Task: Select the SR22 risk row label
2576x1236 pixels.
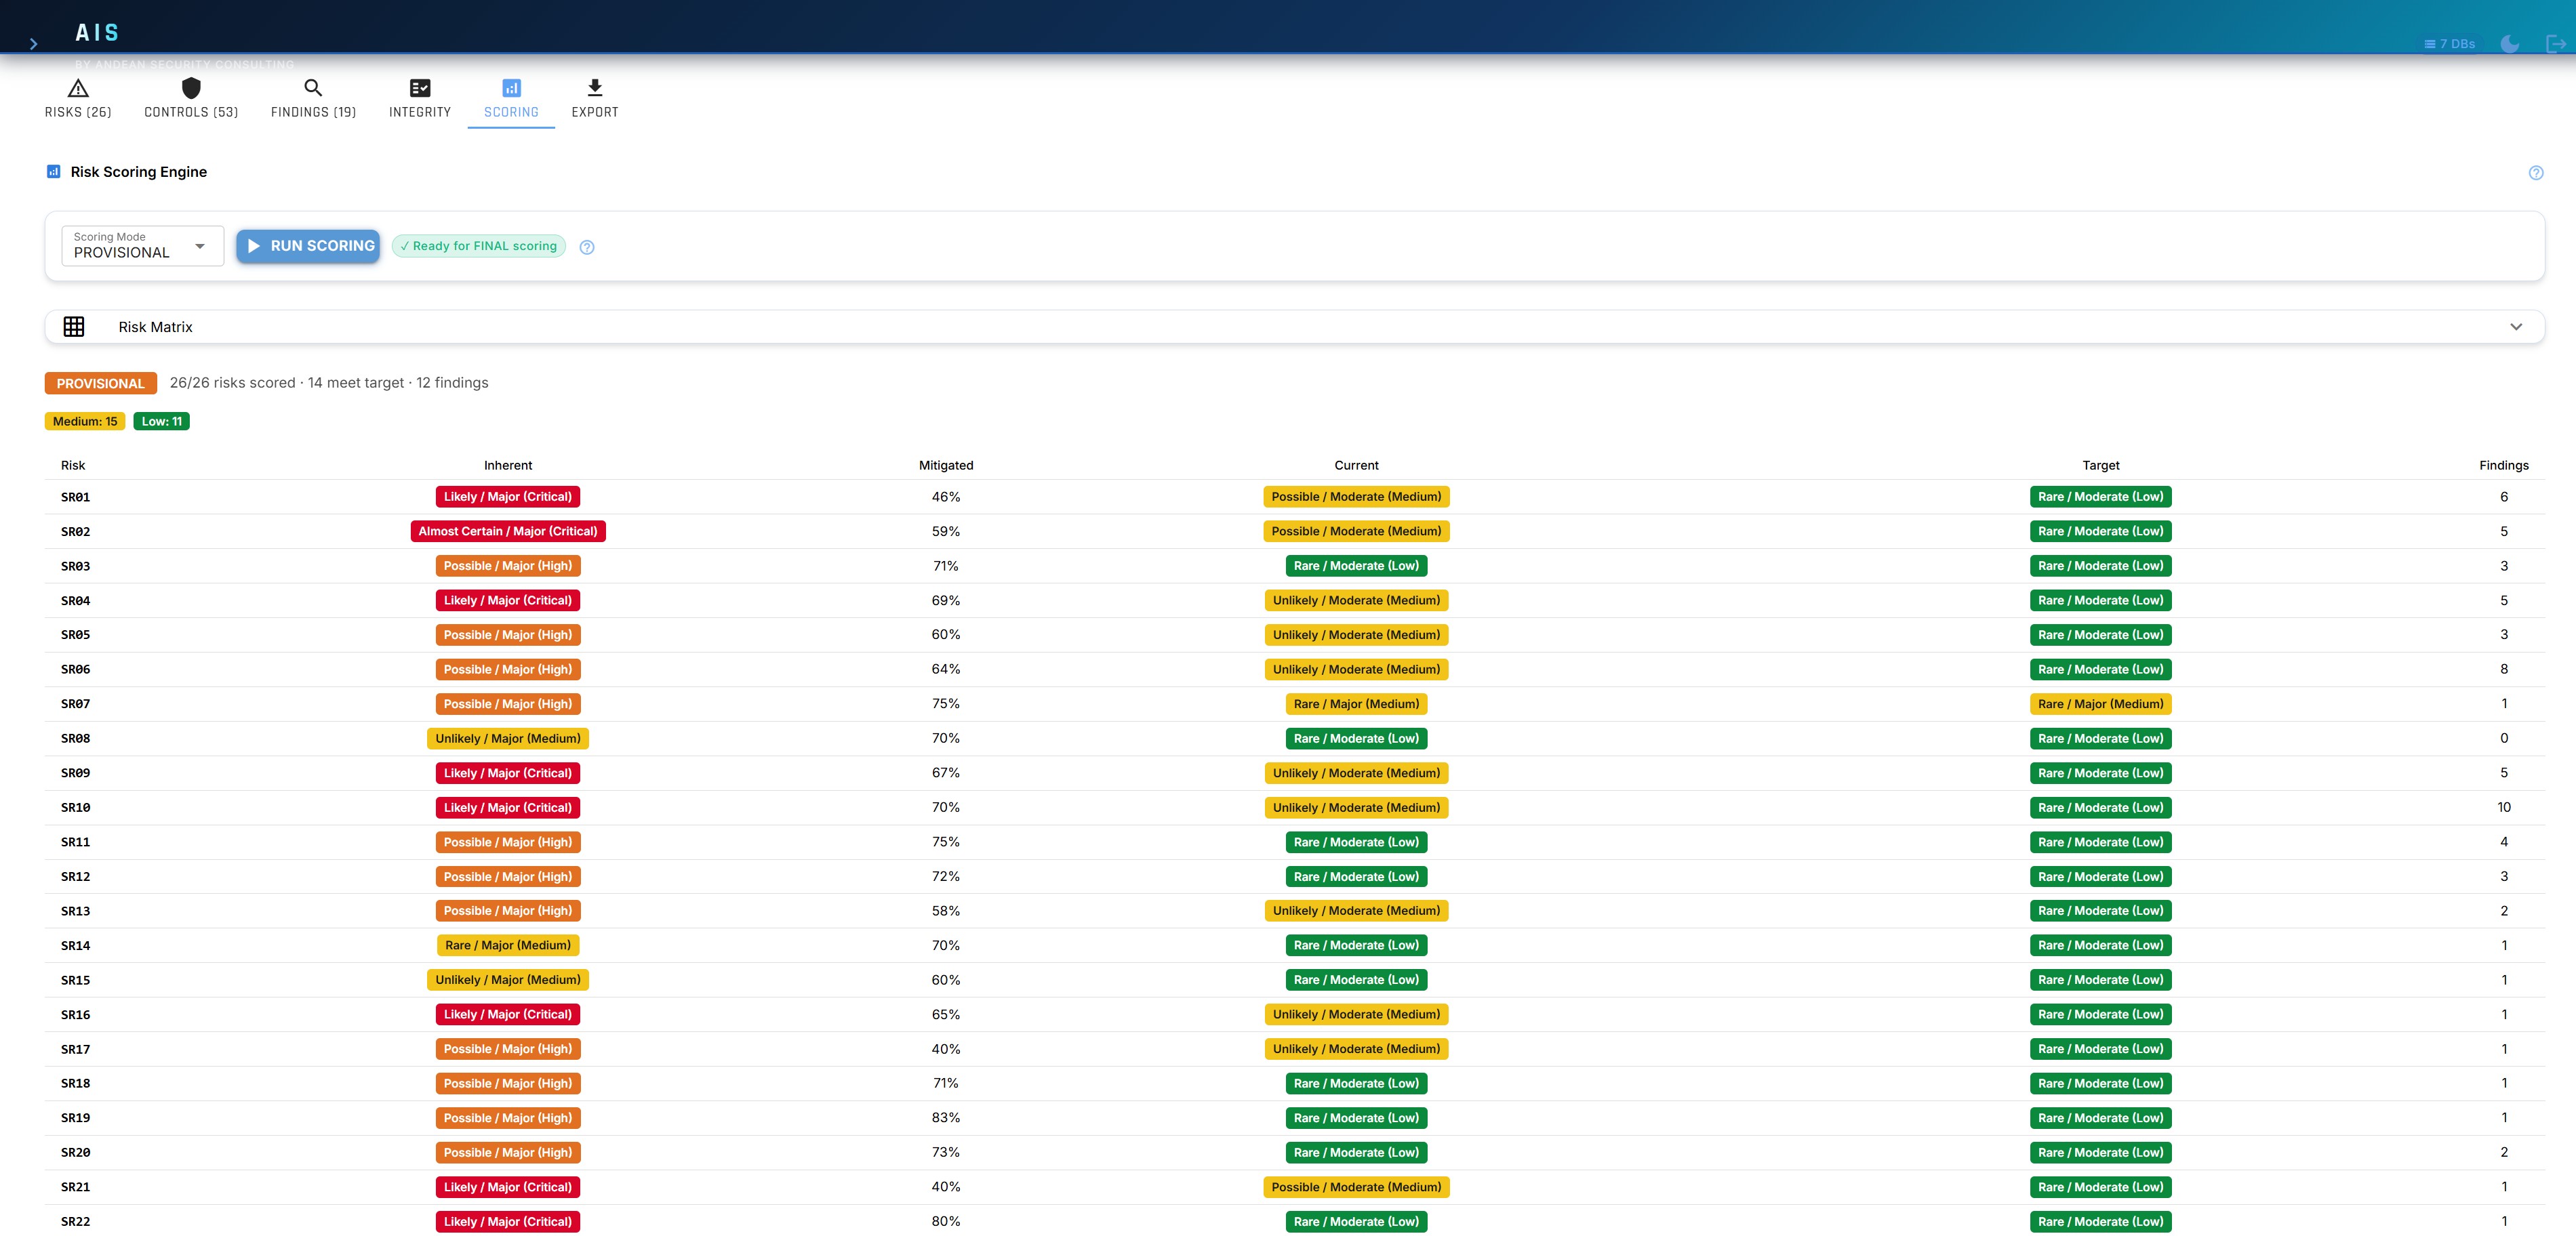Action: [75, 1222]
